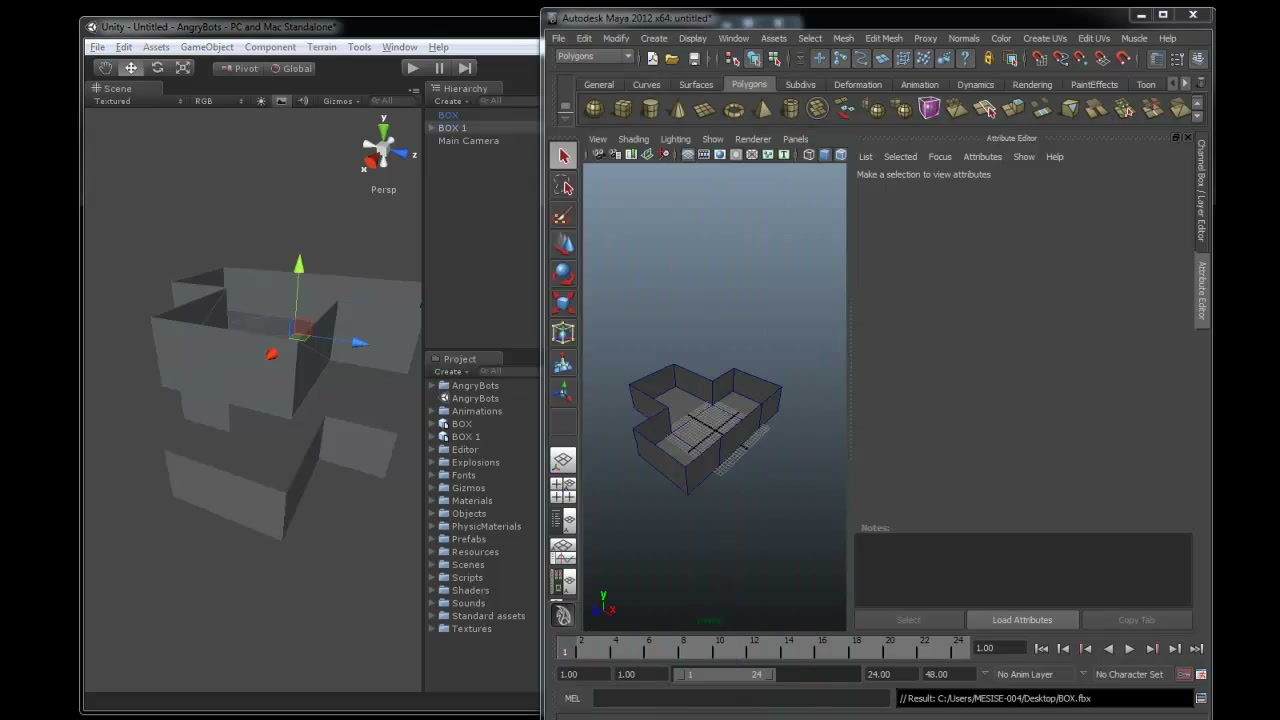Open Maya viewport Shading menu
This screenshot has width=1280, height=720.
pos(633,139)
